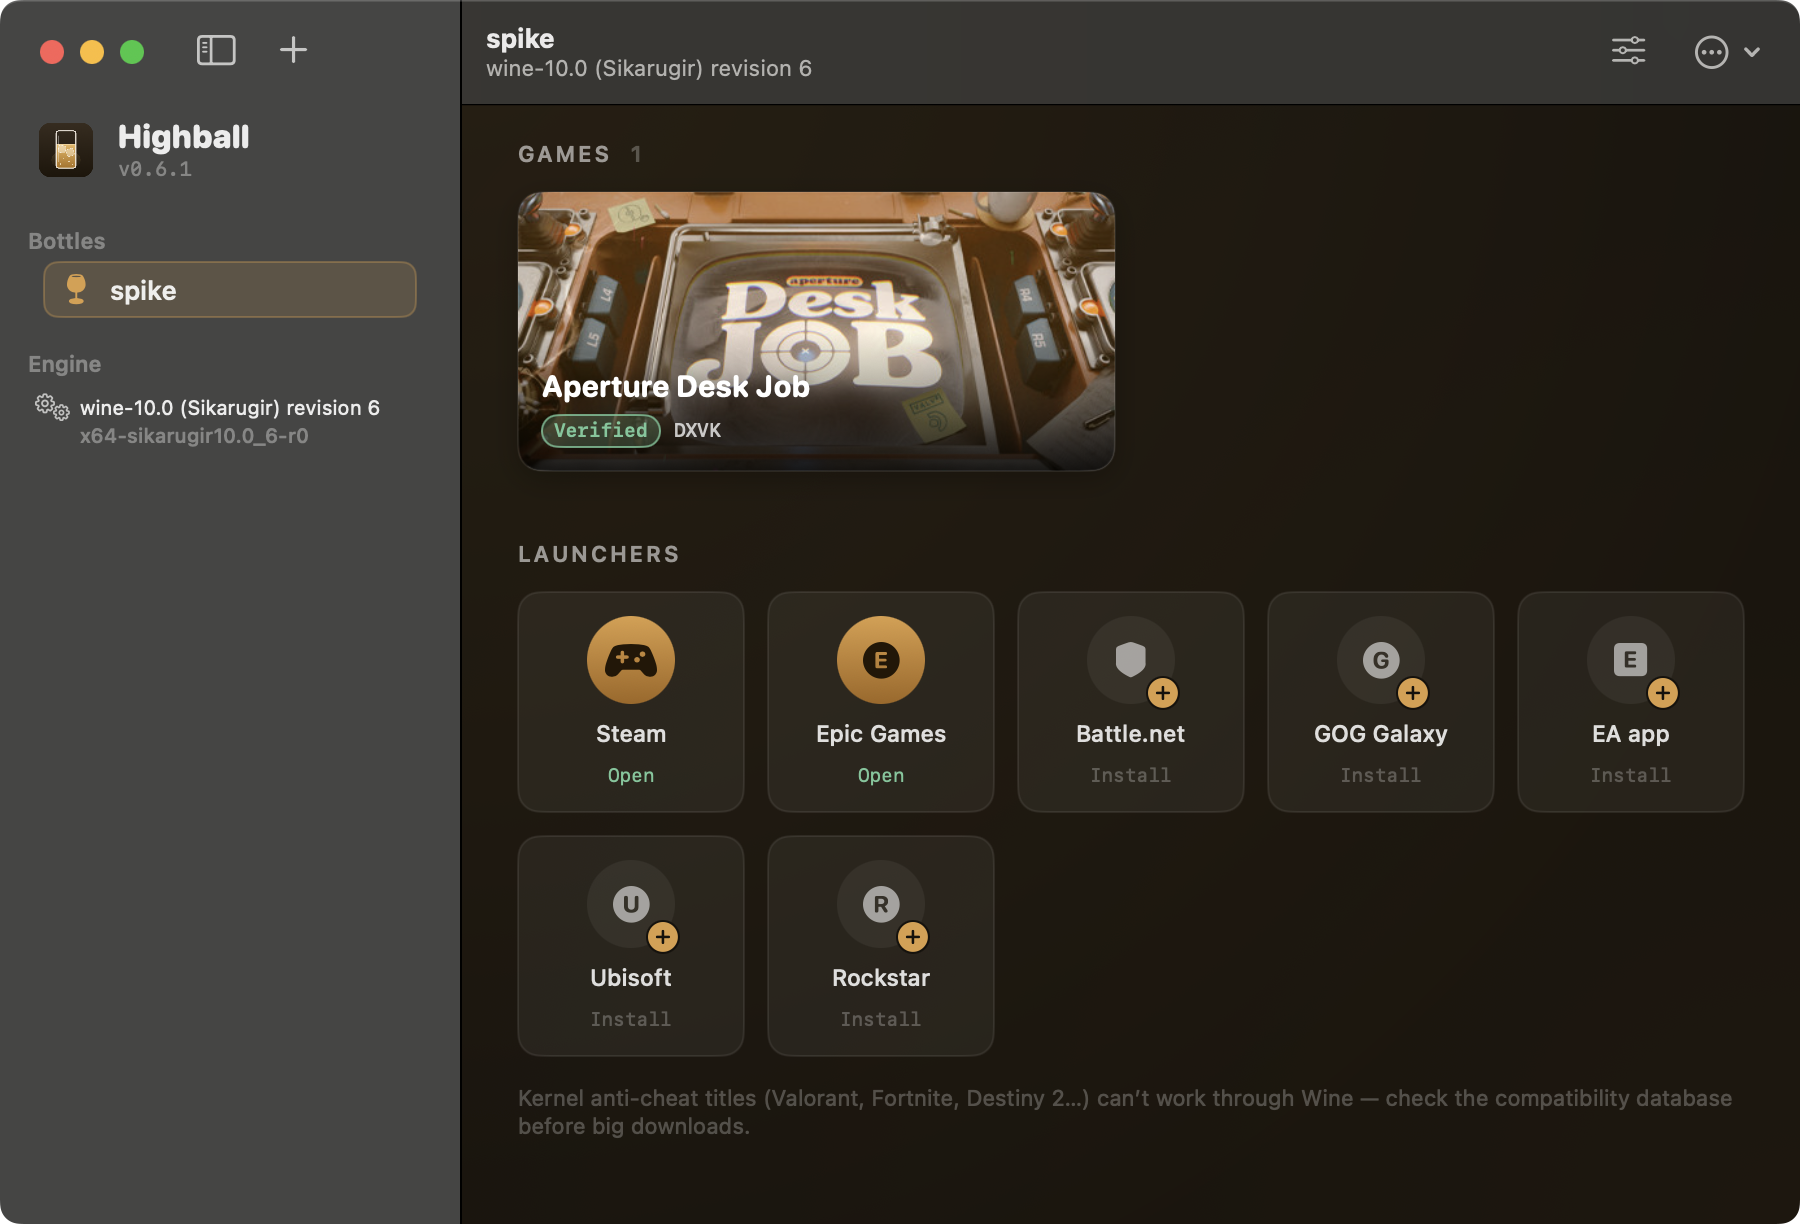The image size is (1800, 1224).
Task: Click the DXVK label on game card
Action: click(x=697, y=430)
